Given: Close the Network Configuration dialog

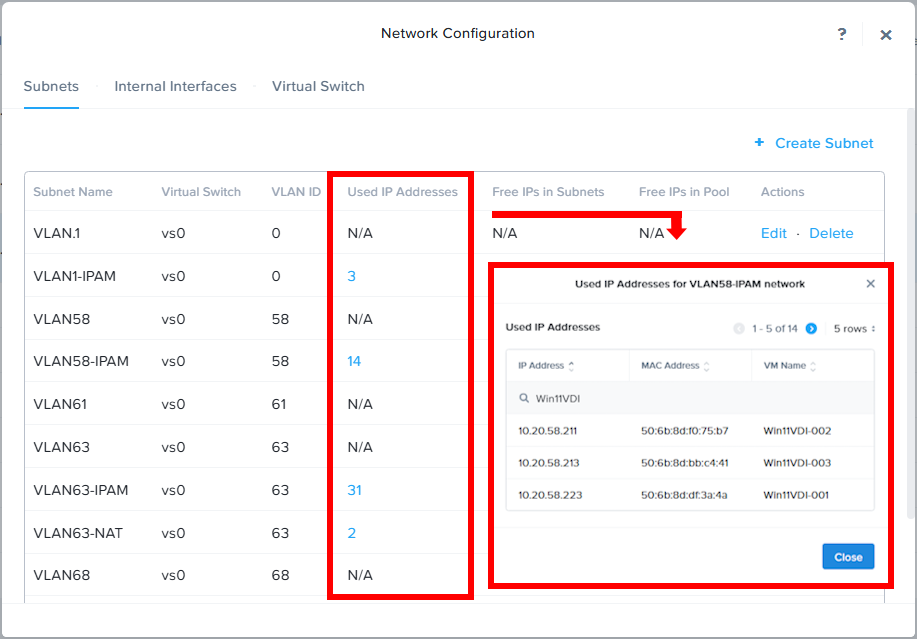Looking at the screenshot, I should [885, 35].
